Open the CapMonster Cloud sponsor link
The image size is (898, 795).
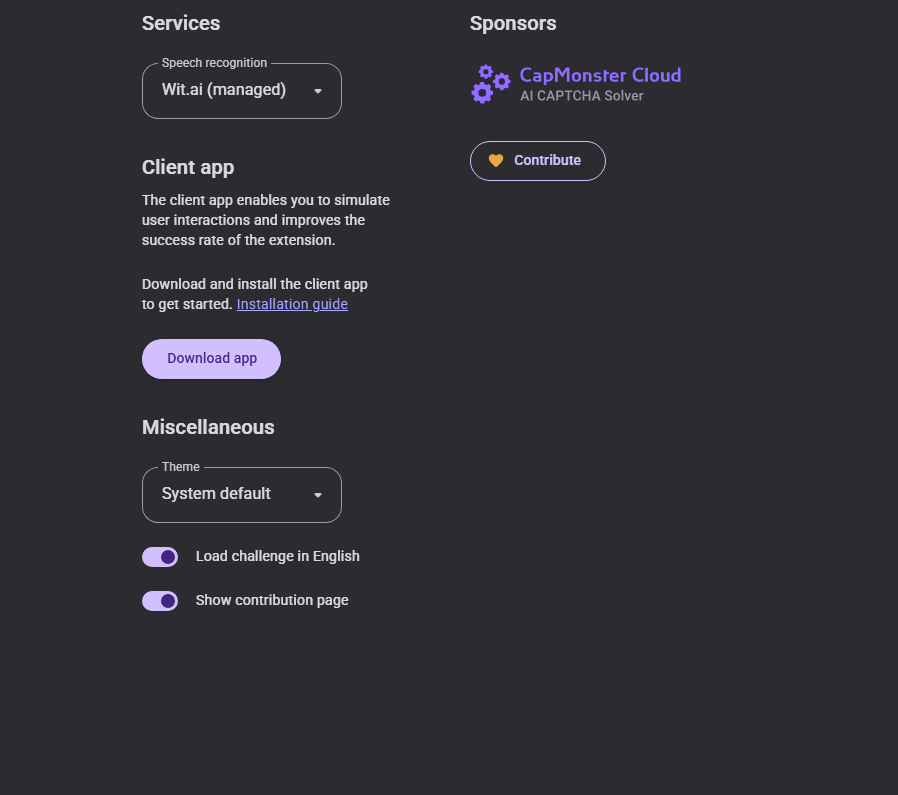pos(576,84)
